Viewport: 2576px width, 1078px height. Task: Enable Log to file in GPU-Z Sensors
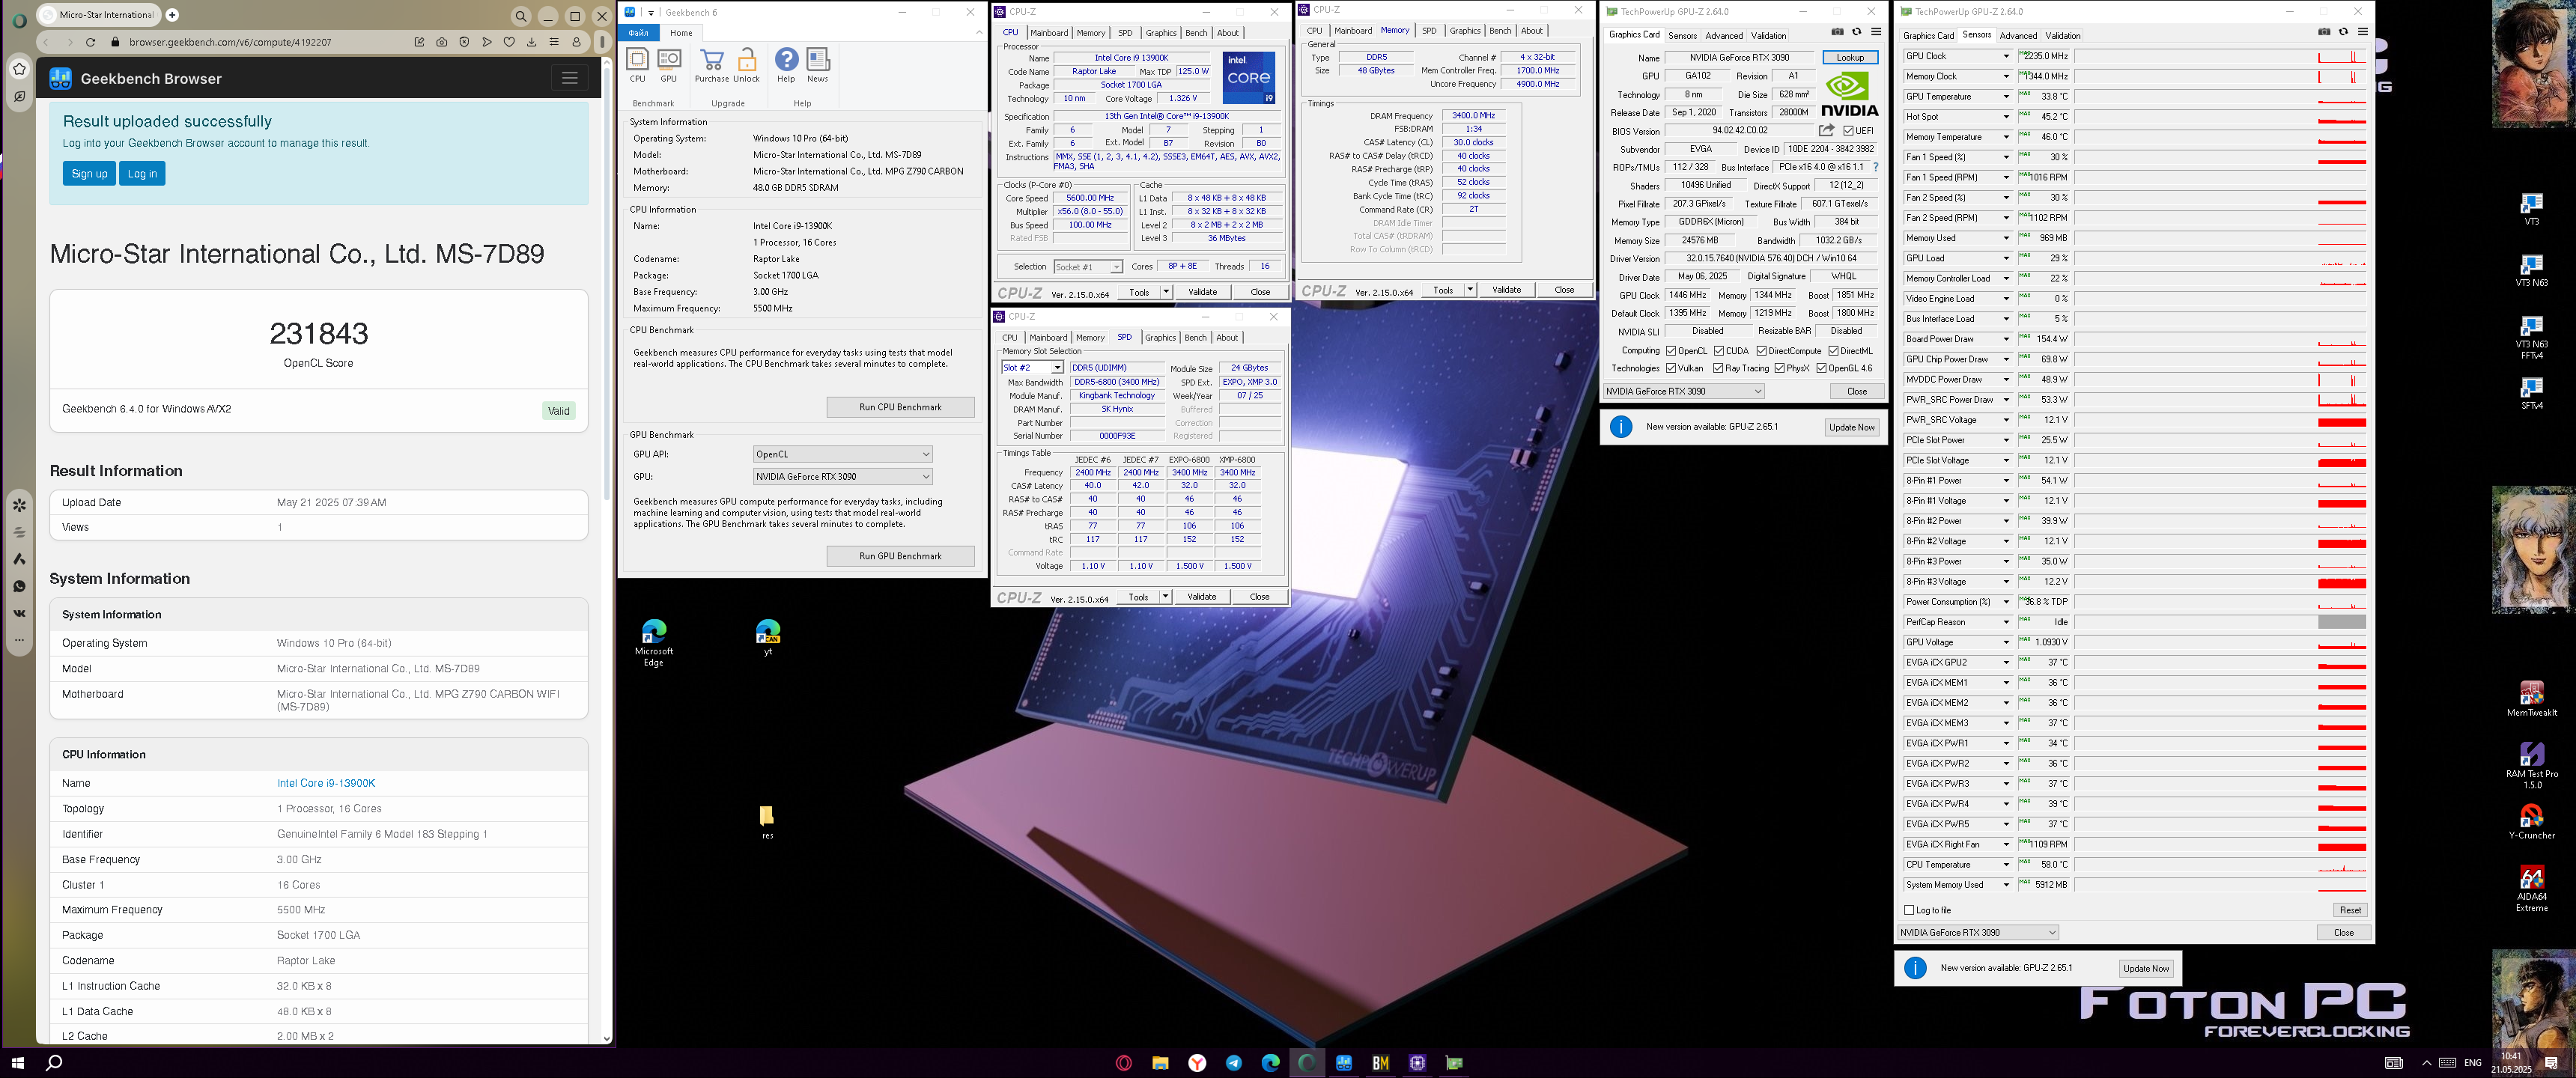1909,910
